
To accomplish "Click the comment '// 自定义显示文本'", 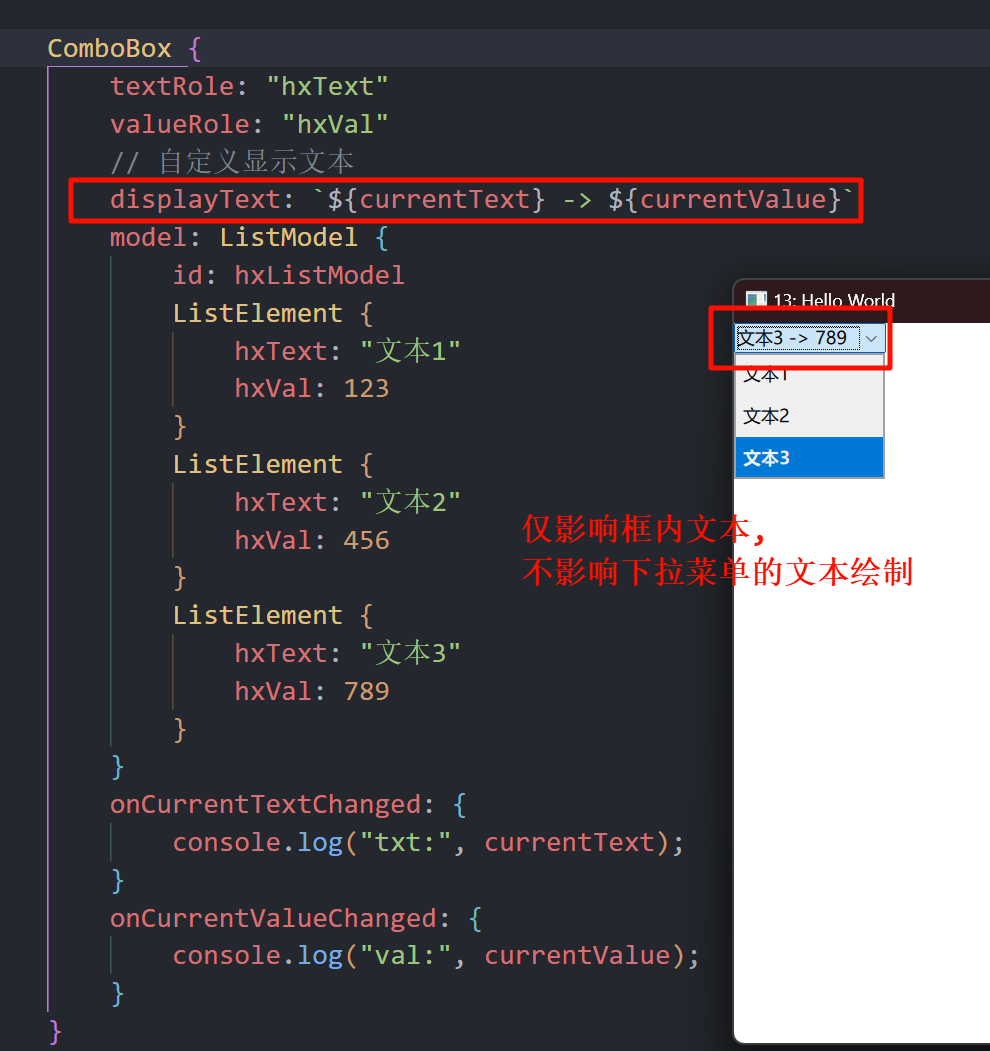I will (232, 162).
